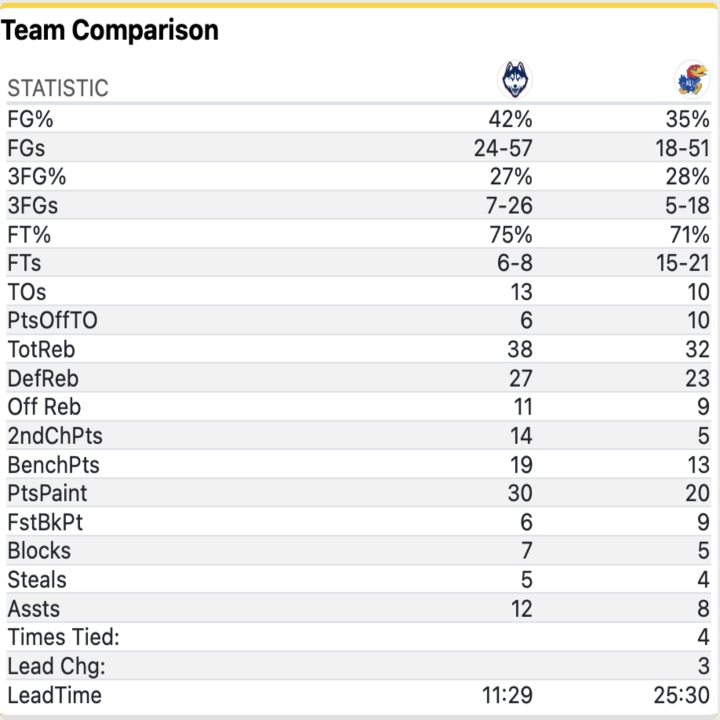The width and height of the screenshot is (720, 720).
Task: Select the 24-57 field goals value
Action: coord(503,148)
